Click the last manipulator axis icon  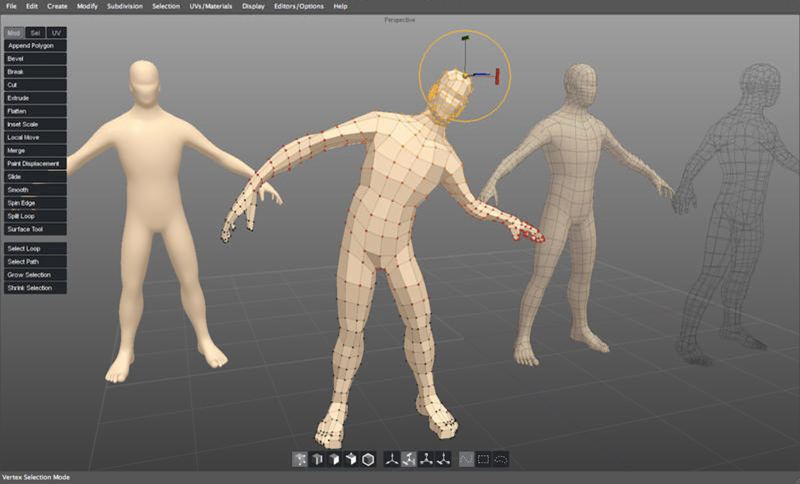pyautogui.click(x=444, y=459)
